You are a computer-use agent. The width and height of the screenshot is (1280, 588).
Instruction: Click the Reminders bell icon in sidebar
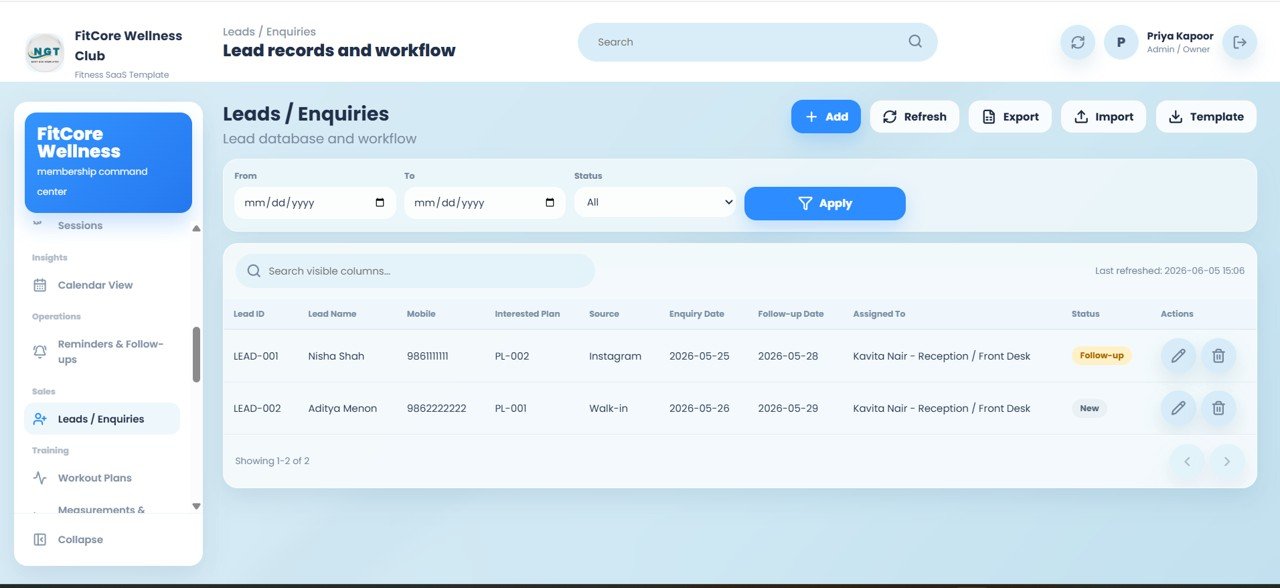40,351
